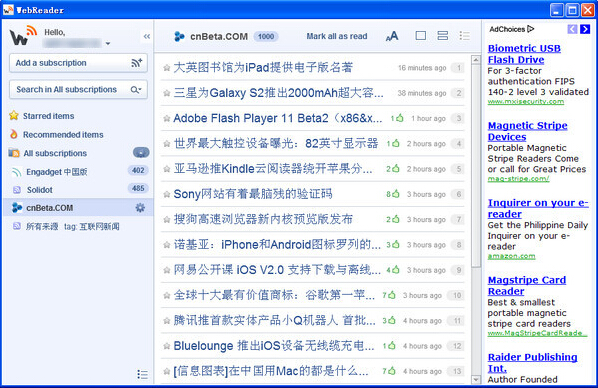
Task: Open cnBeta.COM feed settings gear
Action: click(140, 208)
